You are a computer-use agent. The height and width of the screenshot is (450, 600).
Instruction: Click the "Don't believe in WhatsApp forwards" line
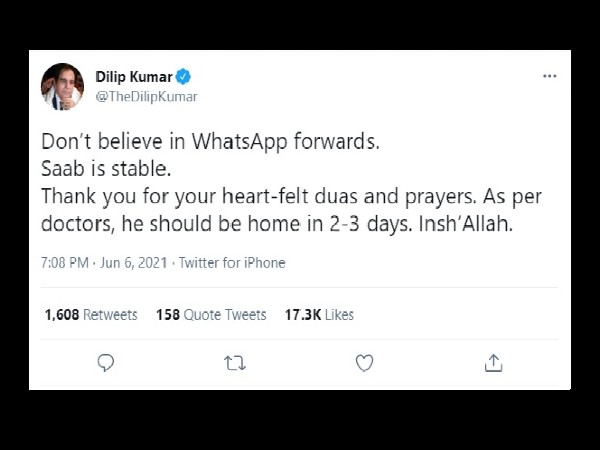[210, 141]
